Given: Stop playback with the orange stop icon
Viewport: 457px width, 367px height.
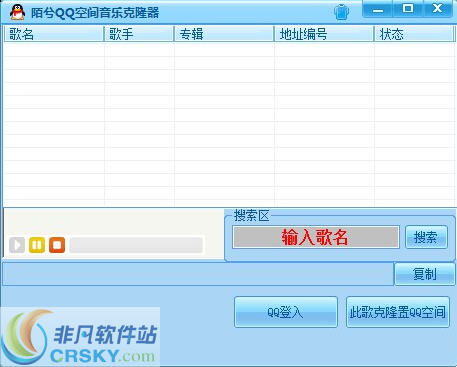Looking at the screenshot, I should [57, 245].
